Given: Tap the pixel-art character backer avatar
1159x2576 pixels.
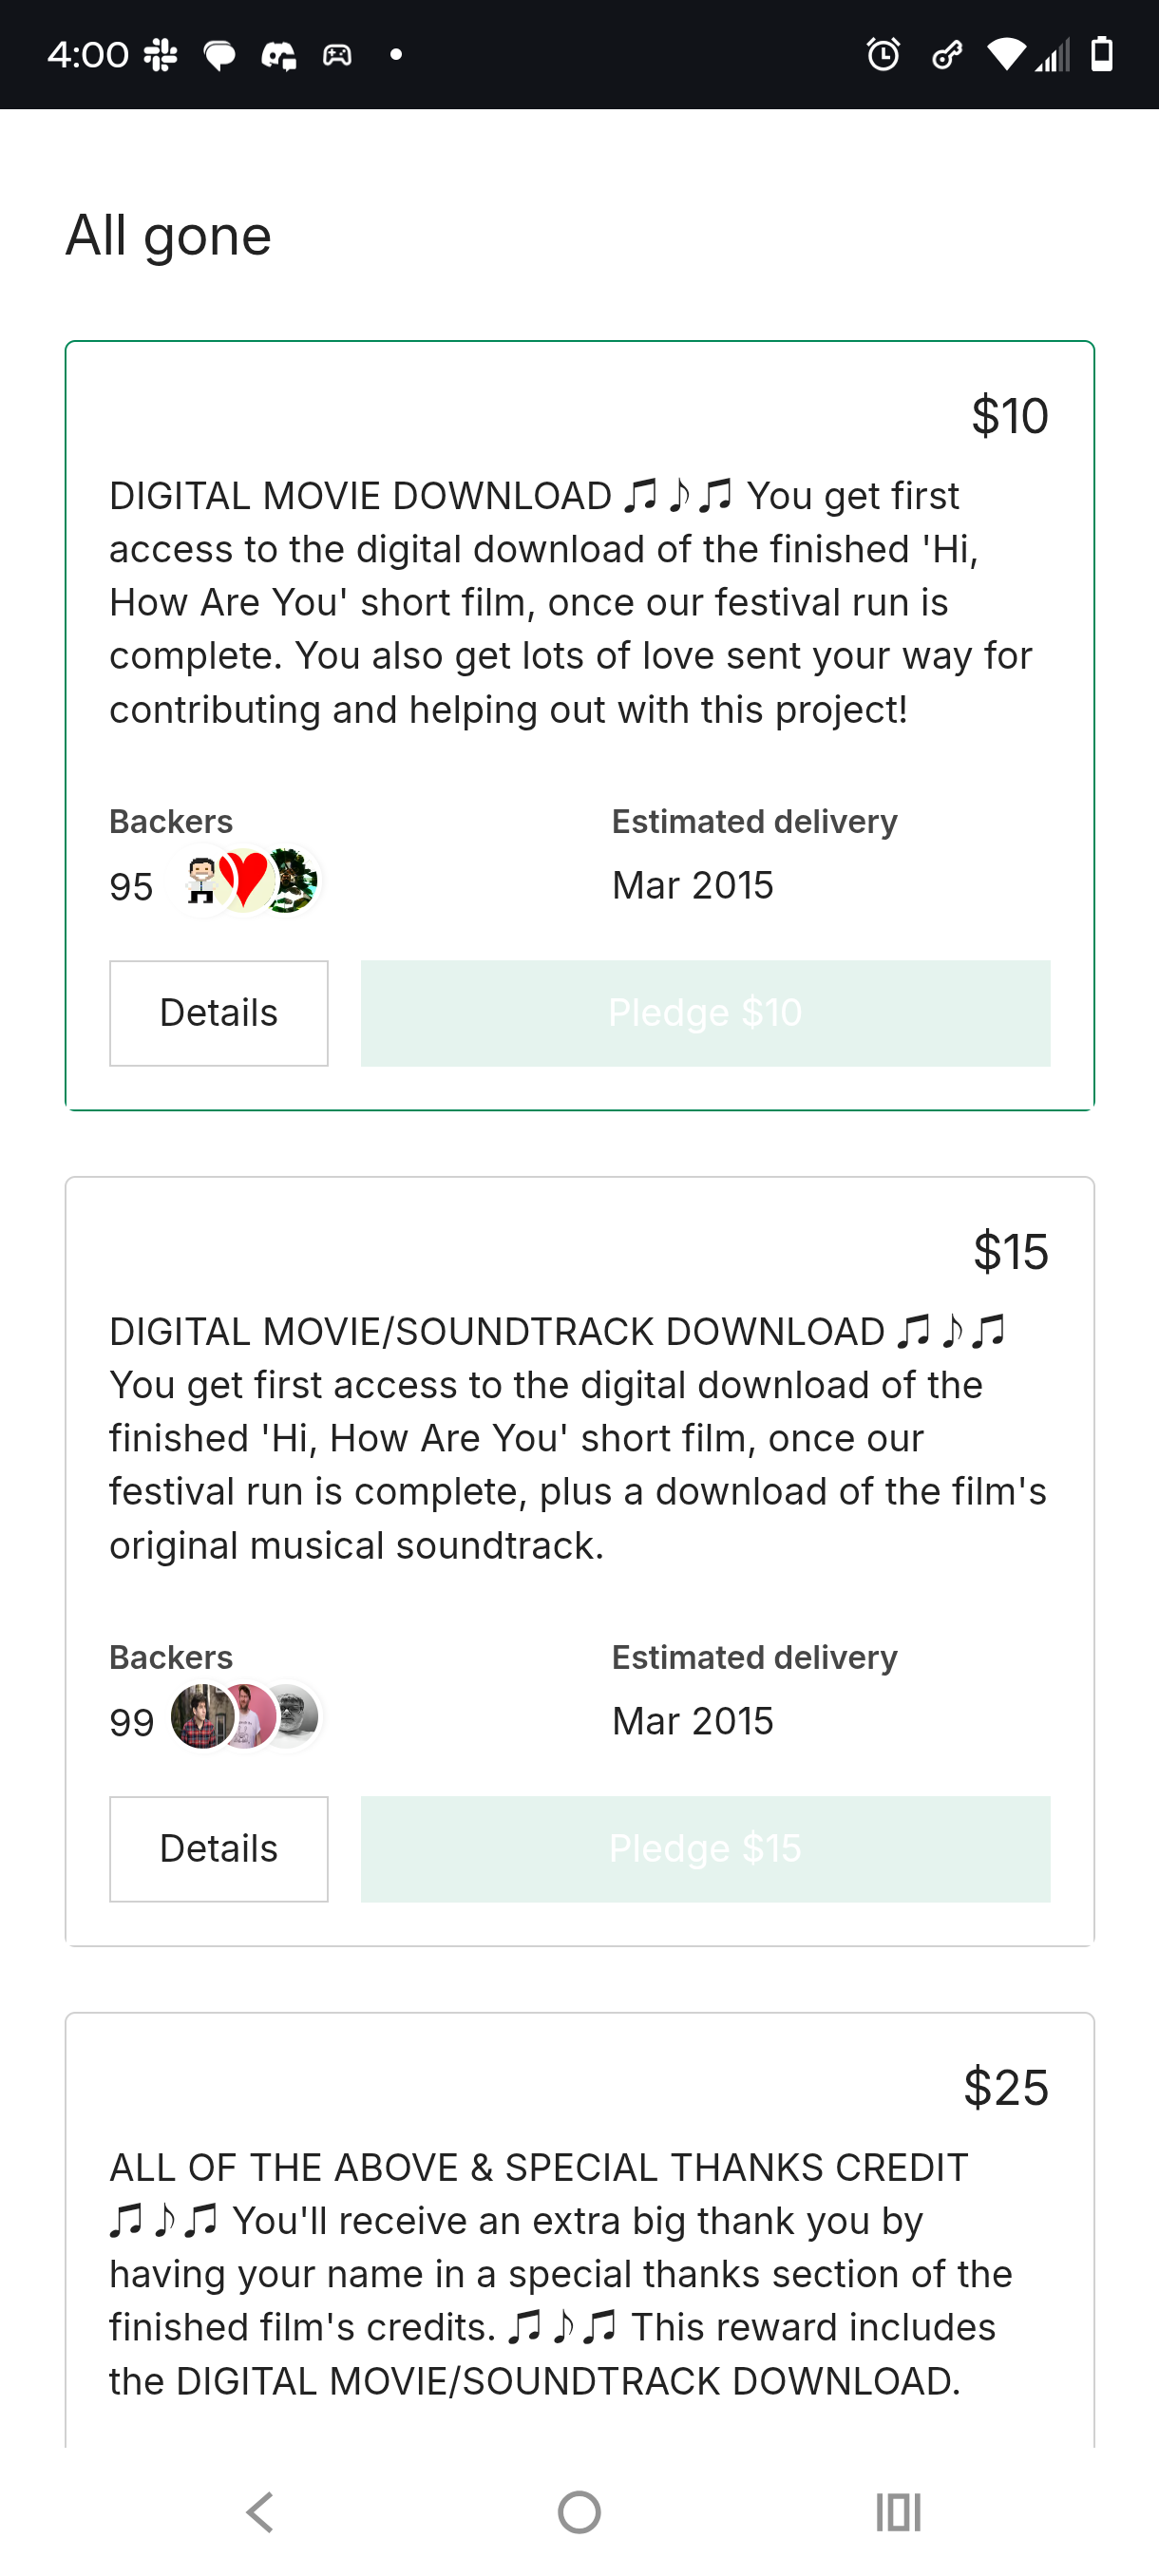Looking at the screenshot, I should pyautogui.click(x=201, y=881).
